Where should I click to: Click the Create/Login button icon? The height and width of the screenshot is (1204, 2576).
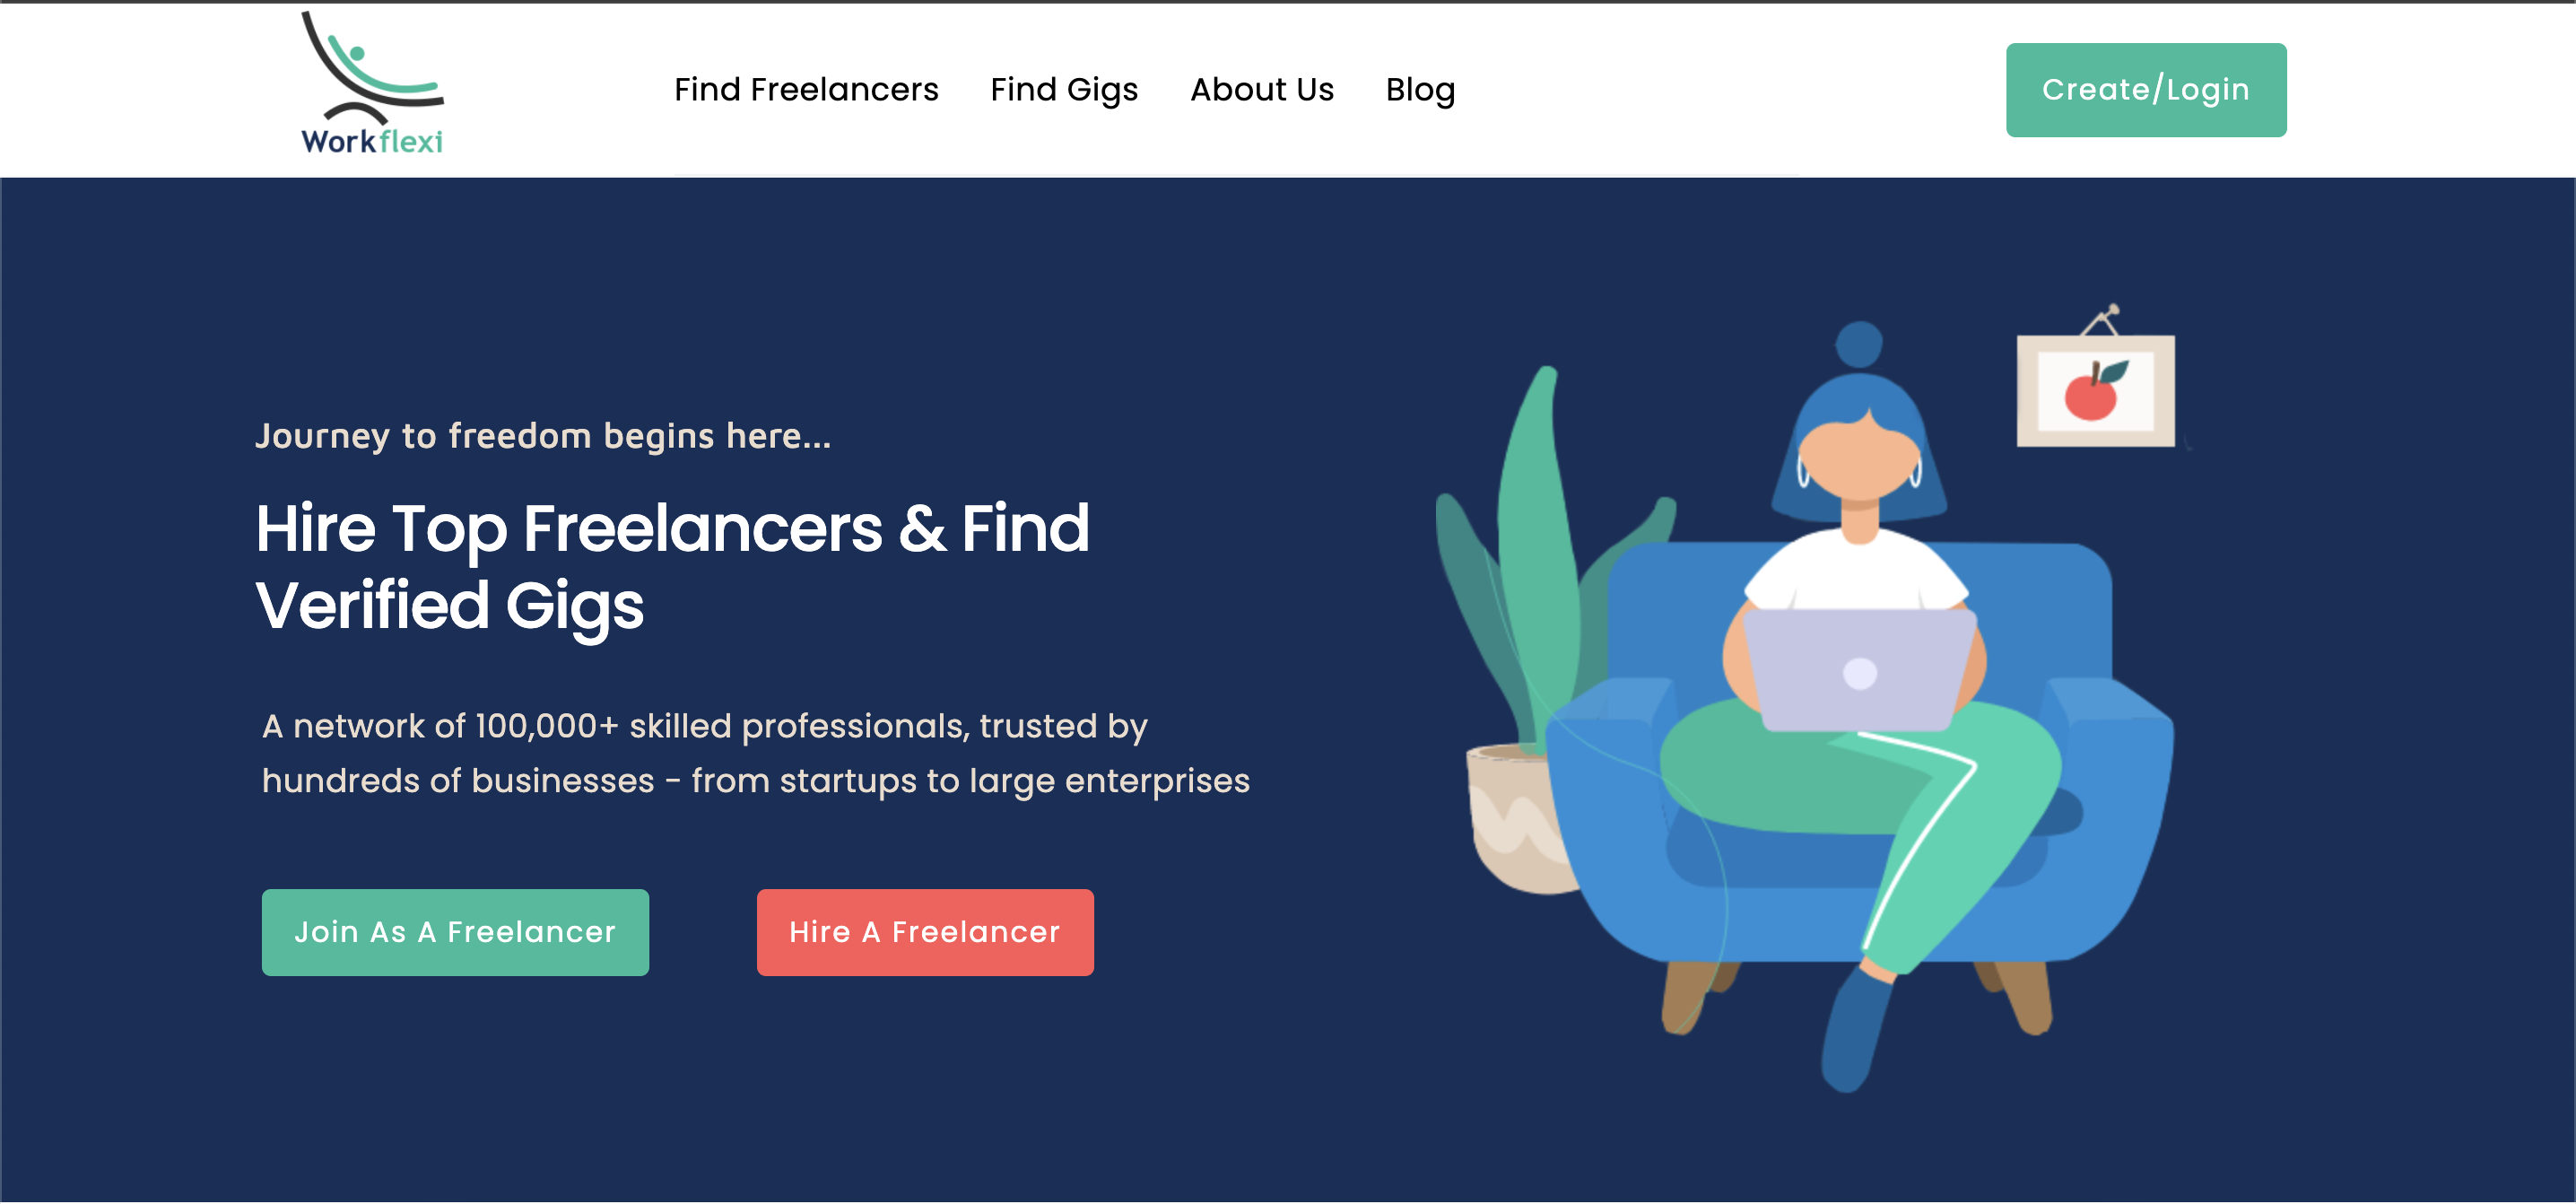[x=2147, y=89]
